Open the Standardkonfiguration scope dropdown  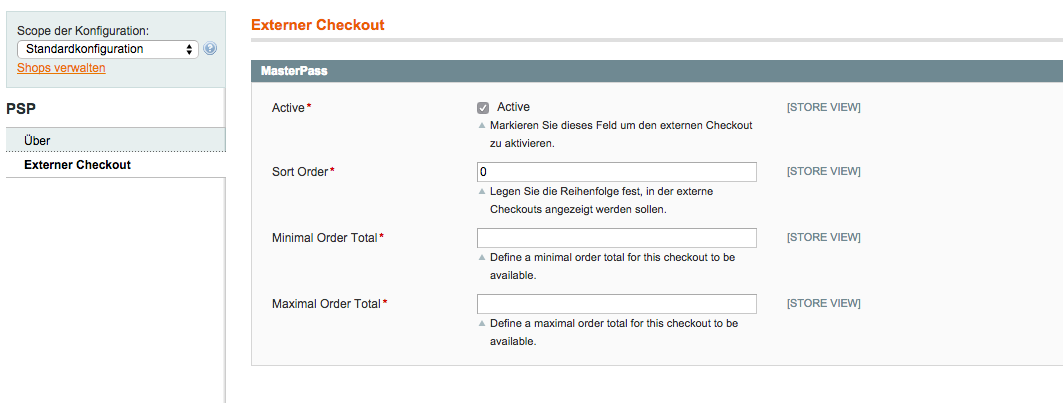click(x=107, y=49)
